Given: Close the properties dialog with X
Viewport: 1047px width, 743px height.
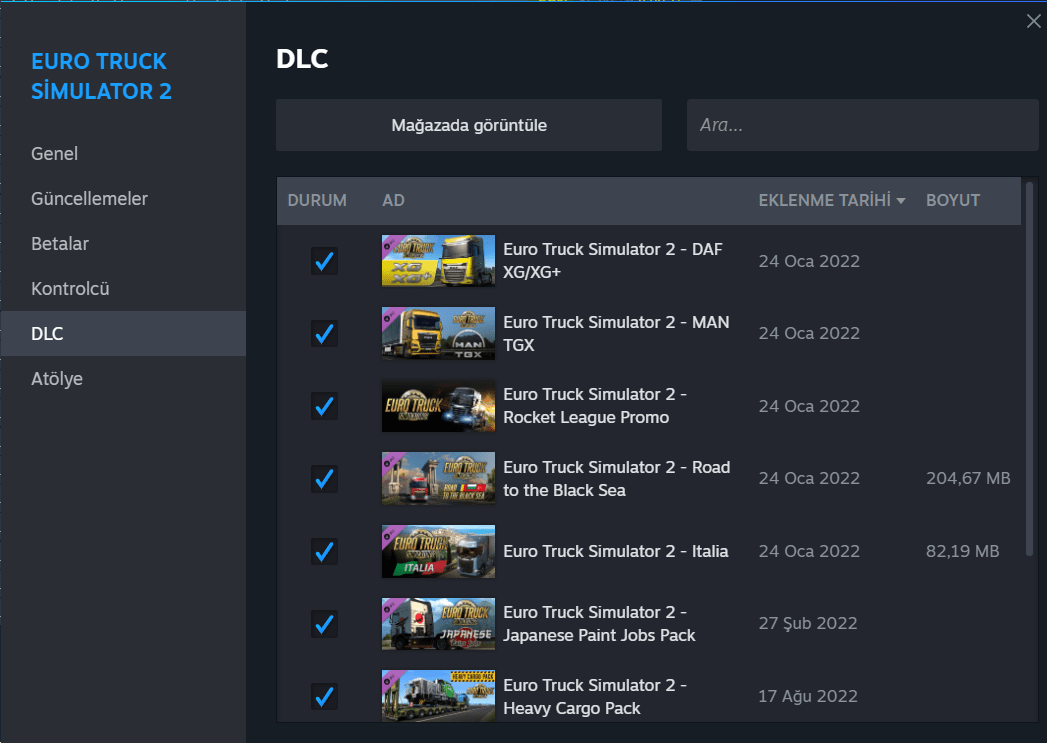Looking at the screenshot, I should click(1033, 21).
